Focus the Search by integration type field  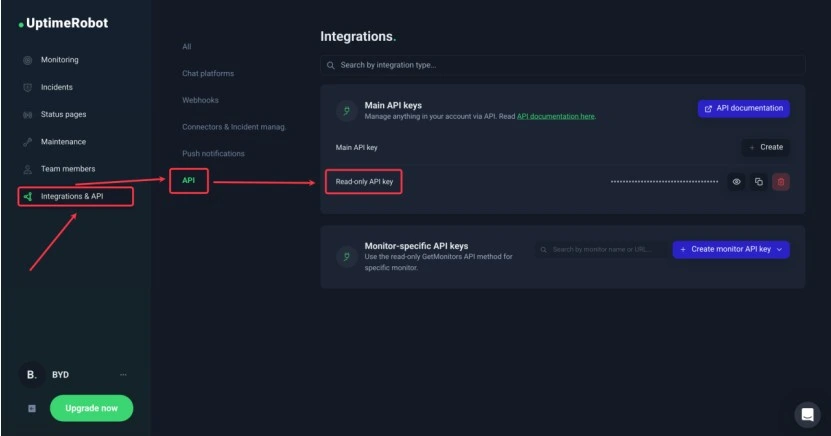coord(562,65)
